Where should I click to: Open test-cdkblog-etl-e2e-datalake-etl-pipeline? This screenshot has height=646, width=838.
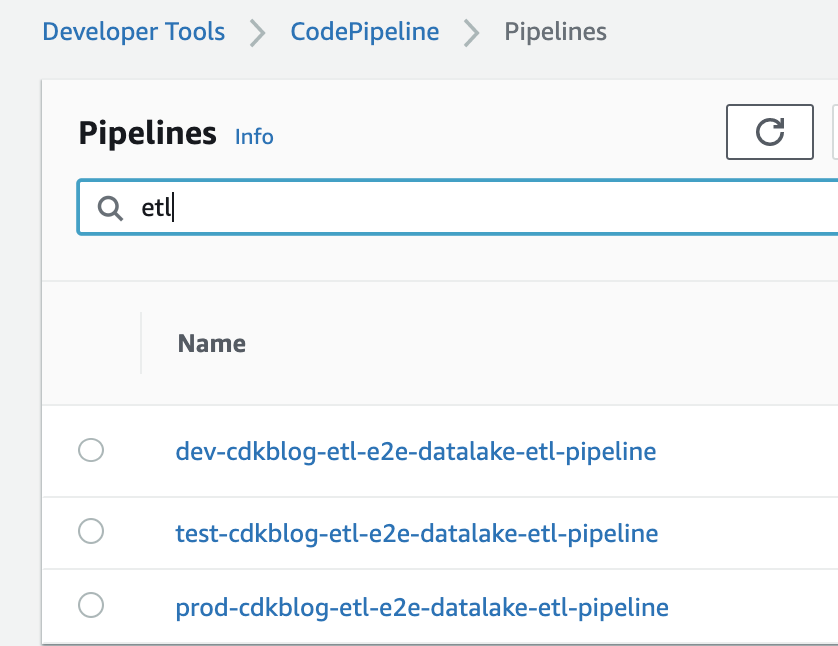(x=416, y=533)
